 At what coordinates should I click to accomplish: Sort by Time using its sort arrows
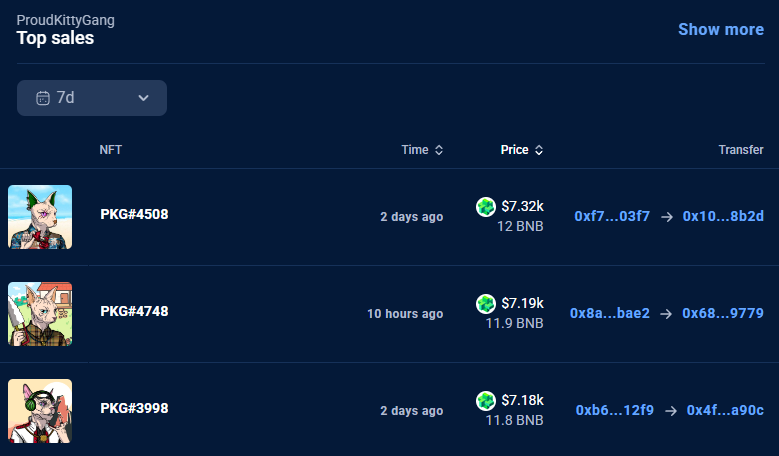click(x=438, y=150)
